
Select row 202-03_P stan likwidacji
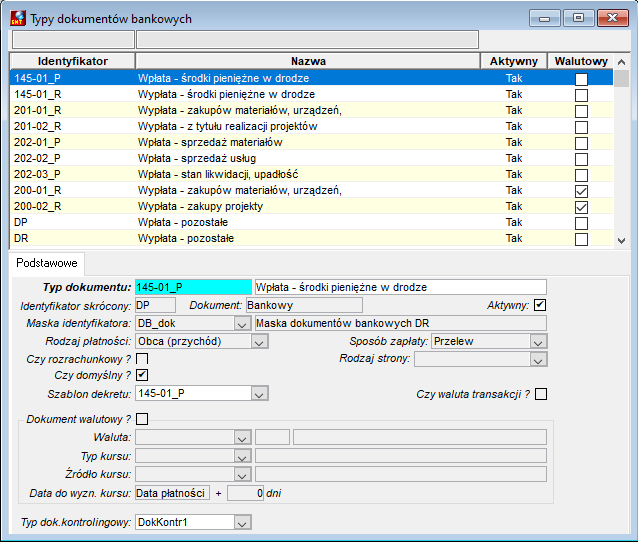pos(311,174)
